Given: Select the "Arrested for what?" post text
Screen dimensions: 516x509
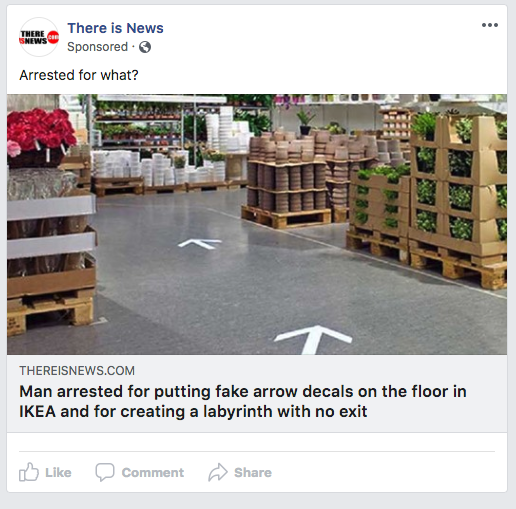Looking at the screenshot, I should pos(79,75).
